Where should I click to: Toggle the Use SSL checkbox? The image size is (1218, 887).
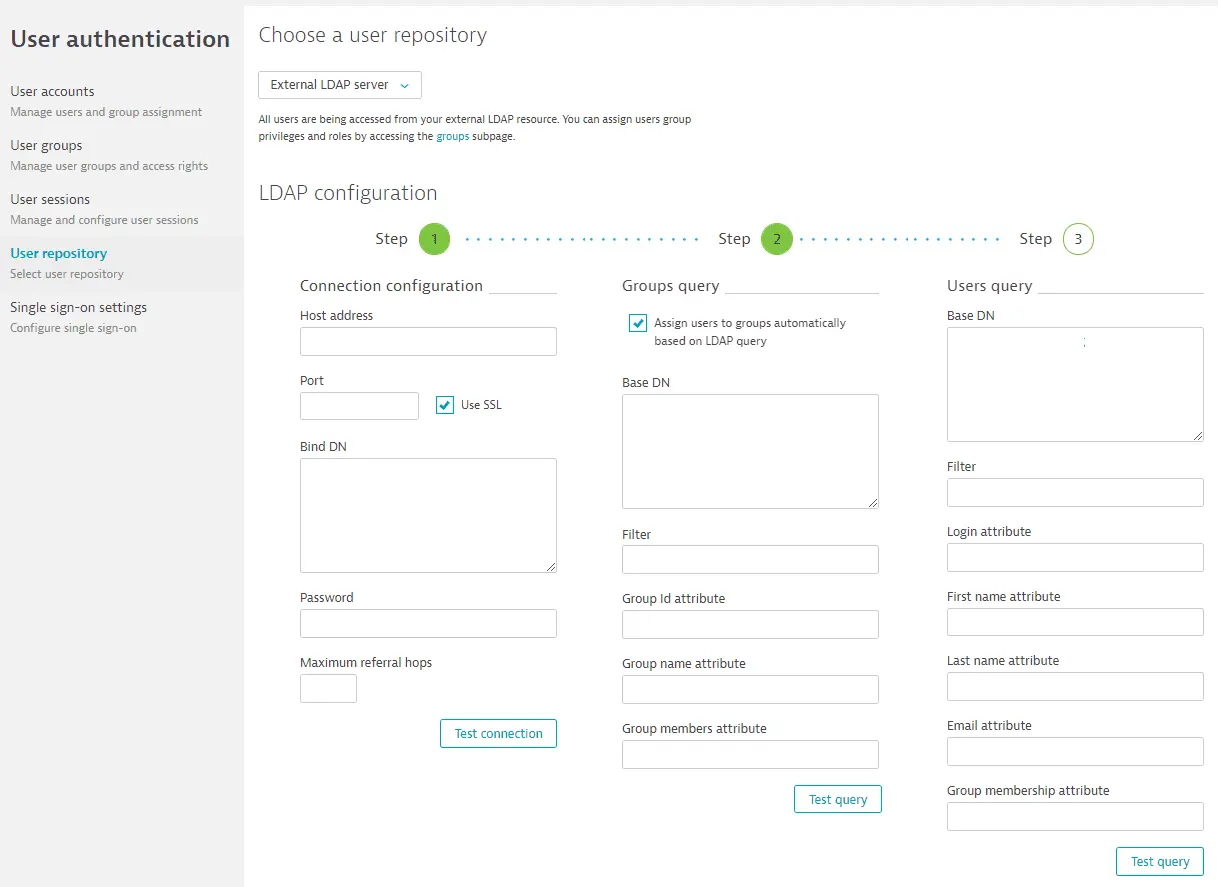pyautogui.click(x=445, y=405)
